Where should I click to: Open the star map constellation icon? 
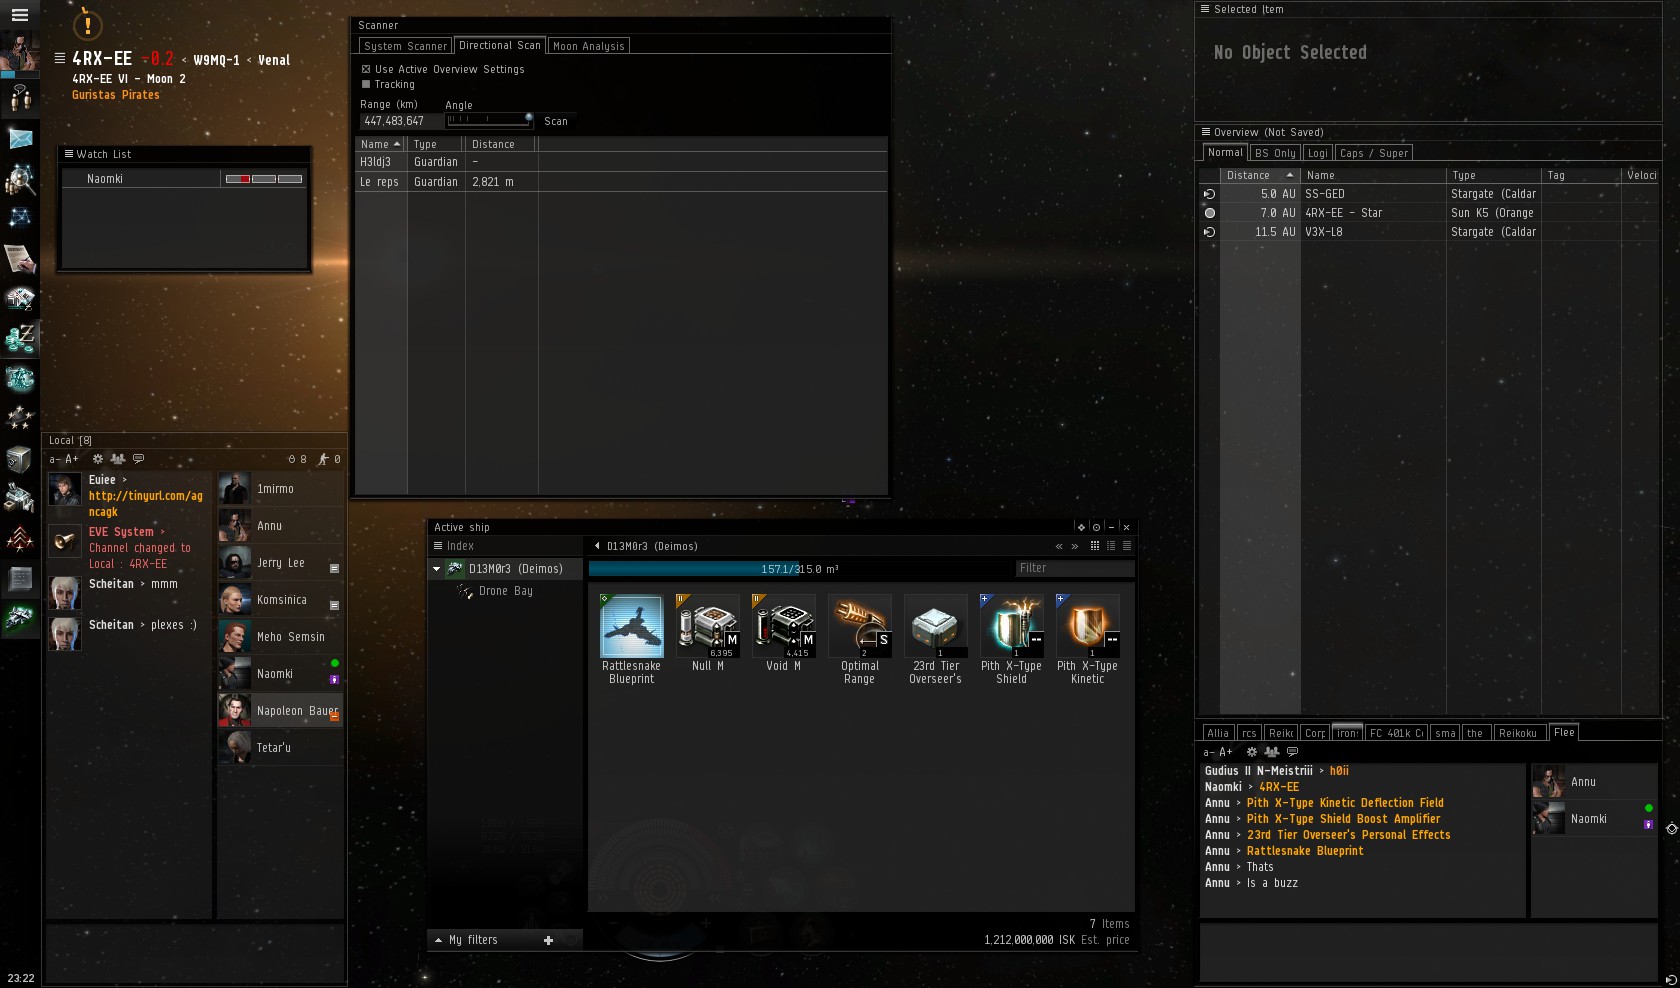(20, 218)
